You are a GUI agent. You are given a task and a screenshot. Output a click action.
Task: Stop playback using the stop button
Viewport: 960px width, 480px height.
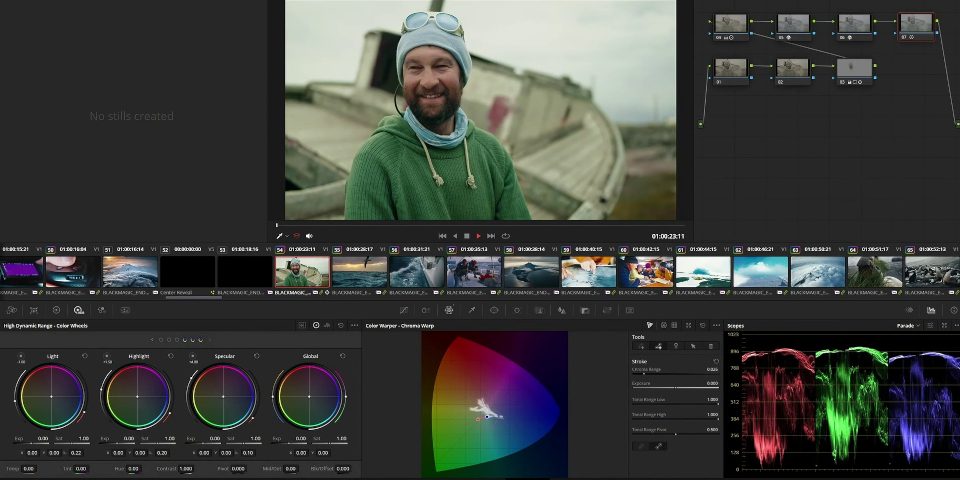[466, 236]
